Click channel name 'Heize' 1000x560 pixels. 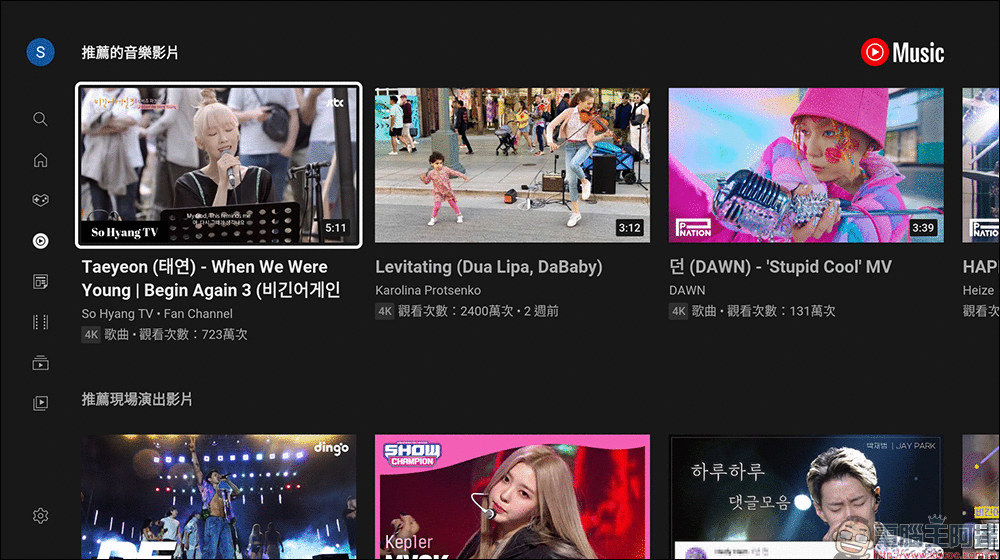pyautogui.click(x=978, y=290)
